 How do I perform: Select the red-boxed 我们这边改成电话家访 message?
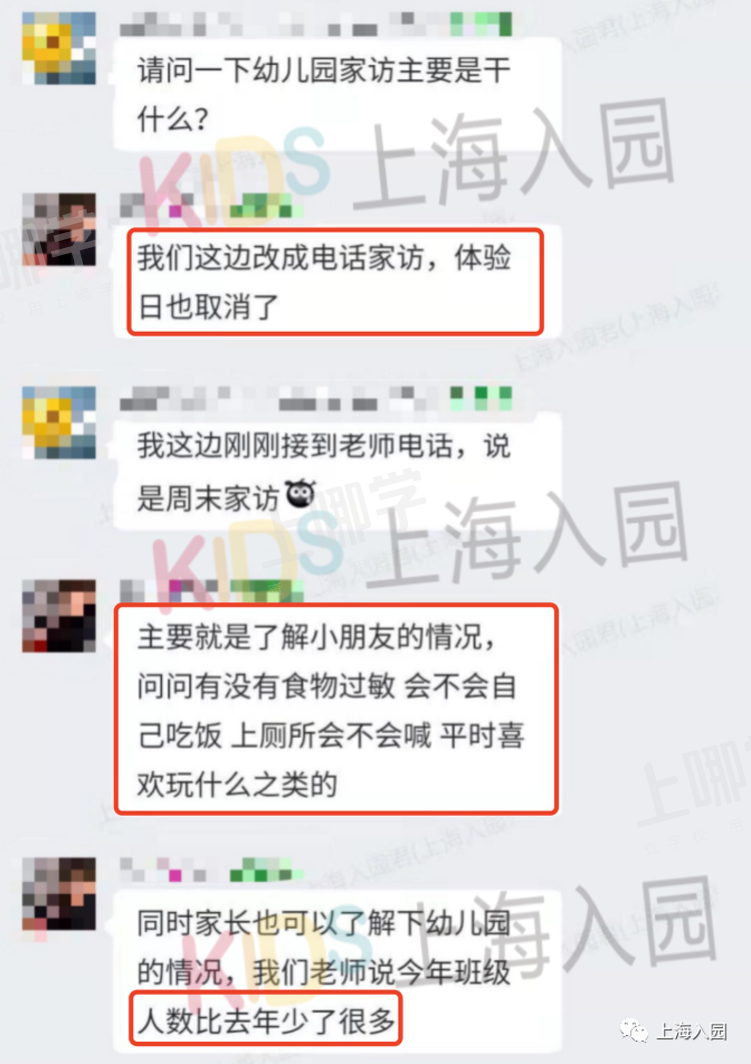coord(336,282)
